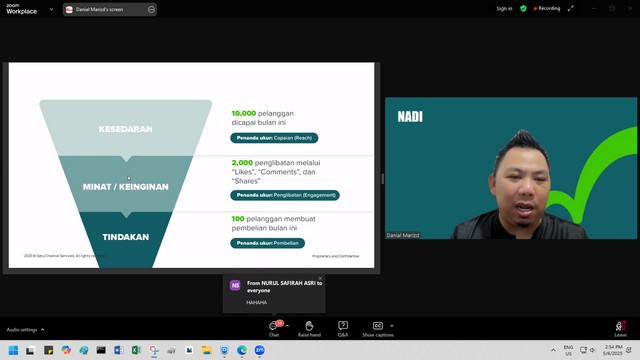640x360 pixels.
Task: Open the Zoom Workplace dropdown menu
Action: click(51, 9)
